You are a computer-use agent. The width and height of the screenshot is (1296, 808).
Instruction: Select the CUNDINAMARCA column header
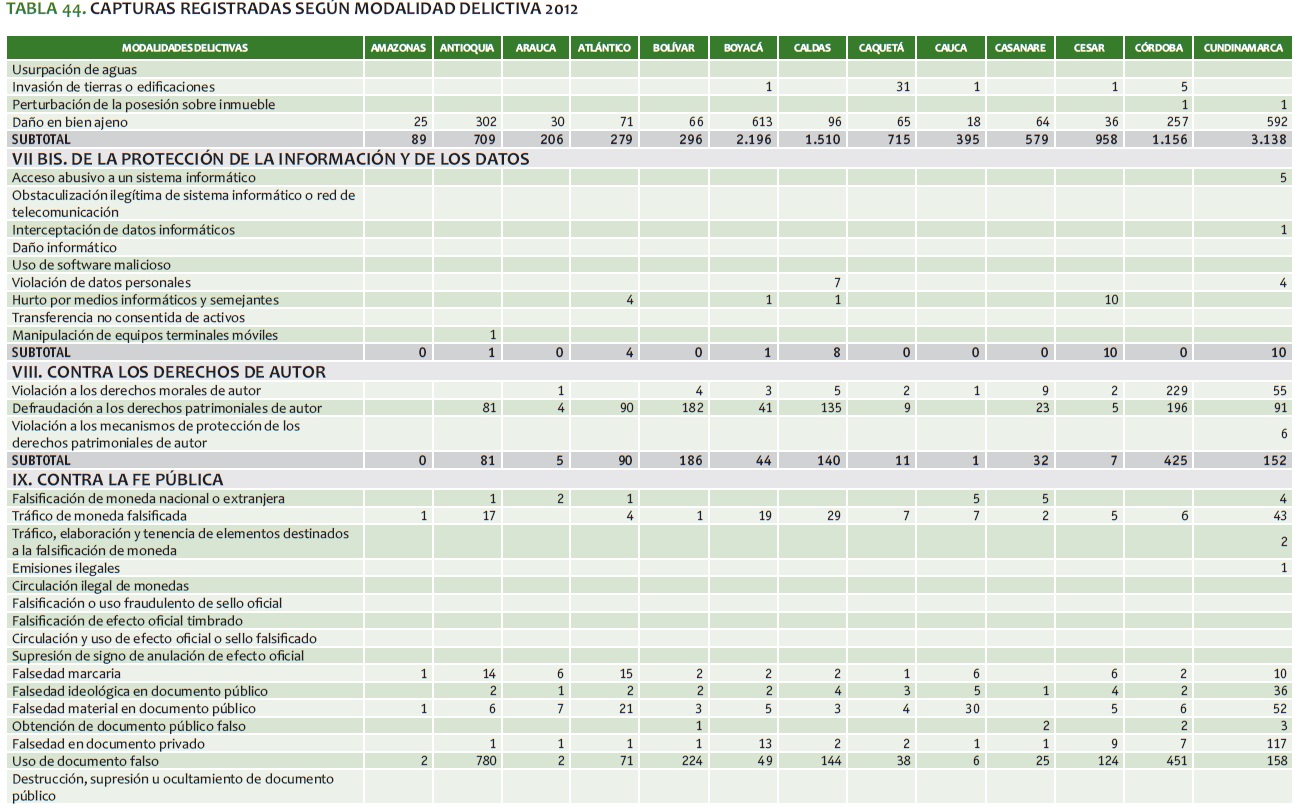point(1243,48)
